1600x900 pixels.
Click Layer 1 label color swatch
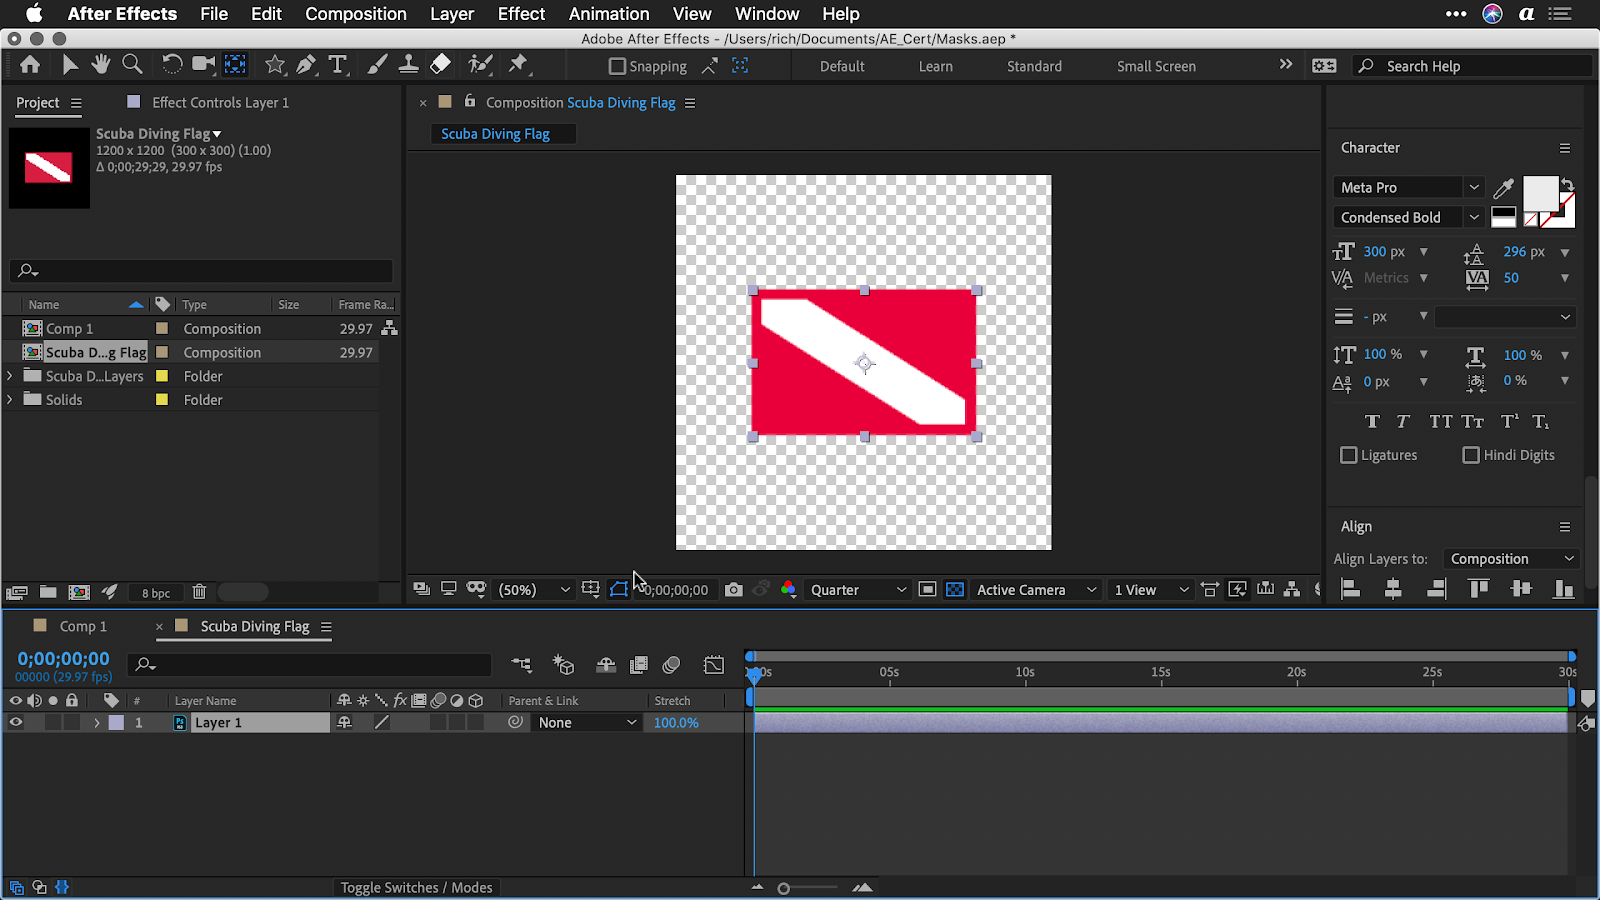[x=116, y=722]
